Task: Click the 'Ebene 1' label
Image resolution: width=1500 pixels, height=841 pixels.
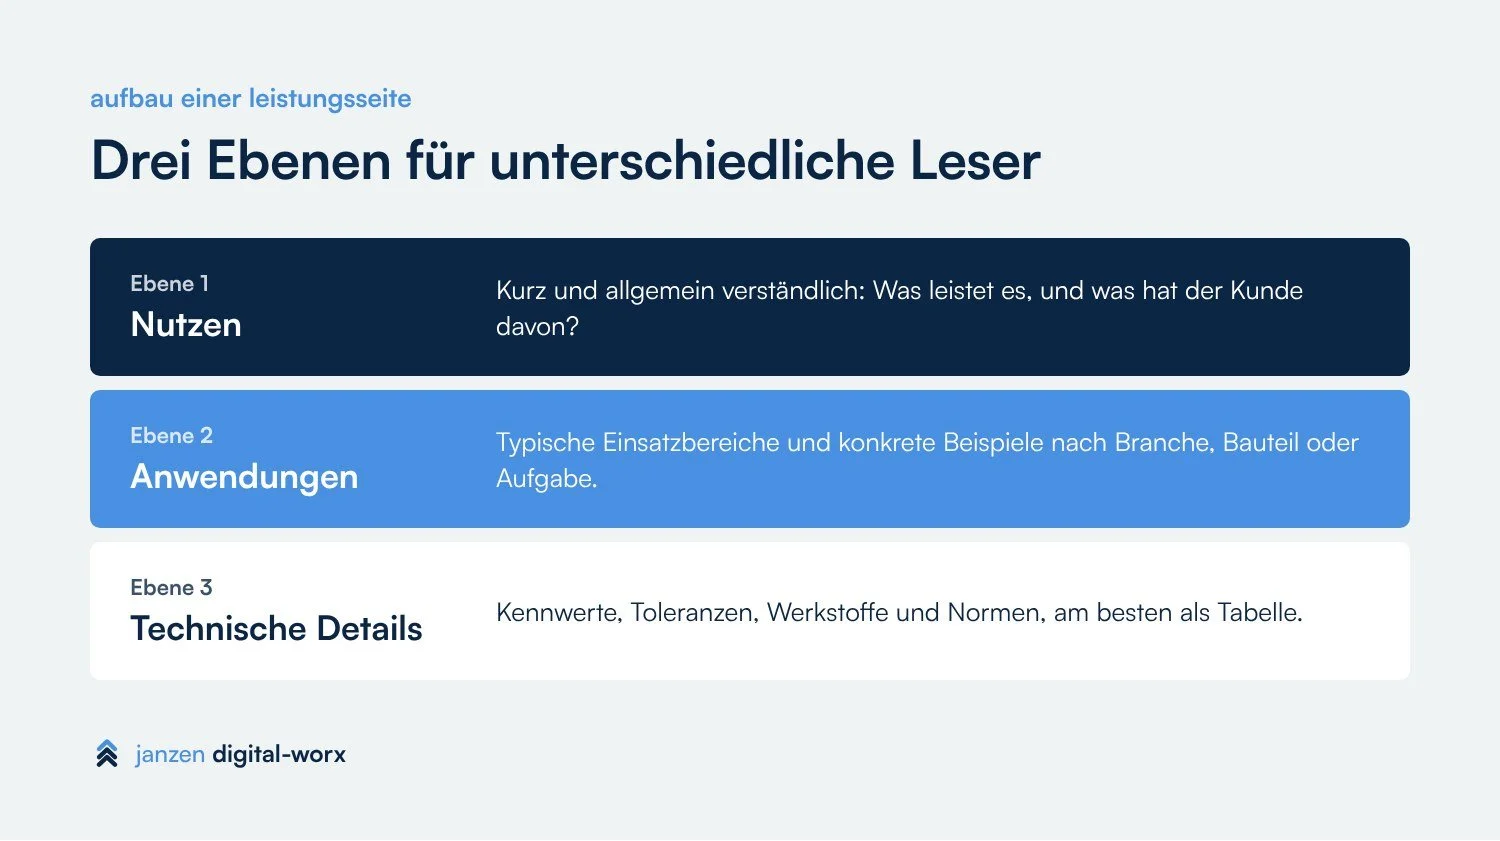Action: 169,284
